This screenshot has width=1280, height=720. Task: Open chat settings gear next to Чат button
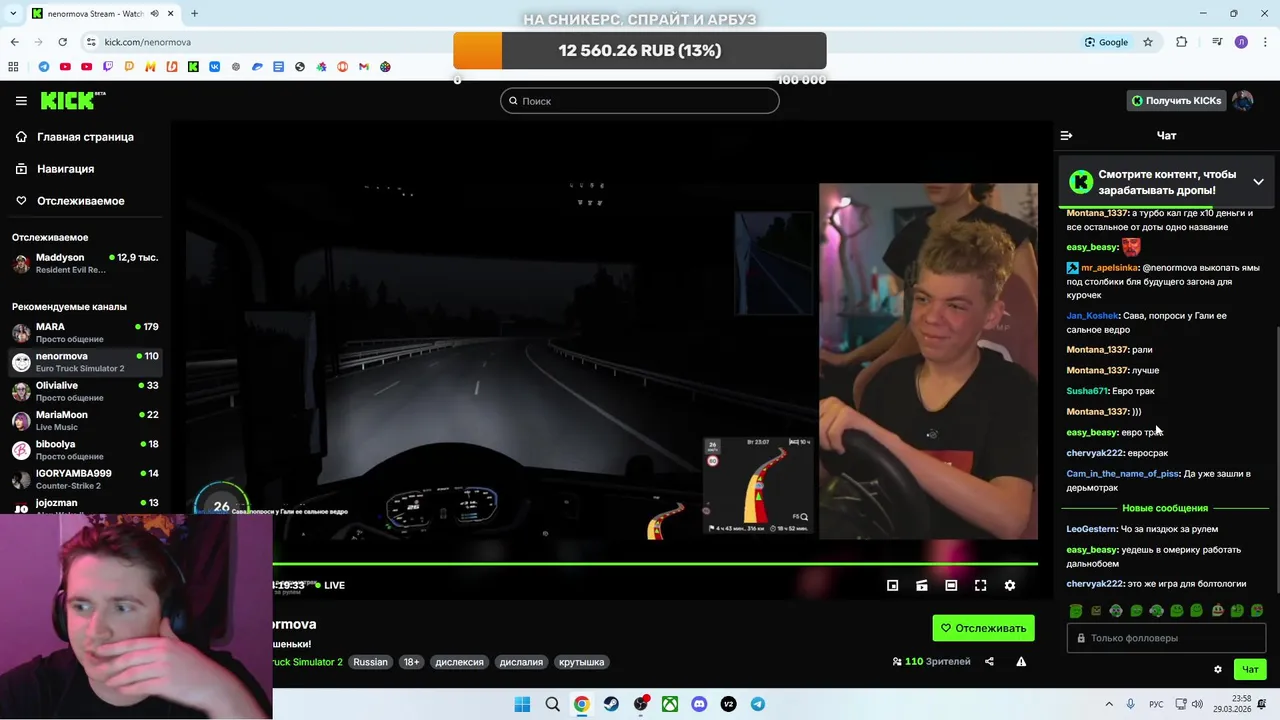click(1217, 670)
